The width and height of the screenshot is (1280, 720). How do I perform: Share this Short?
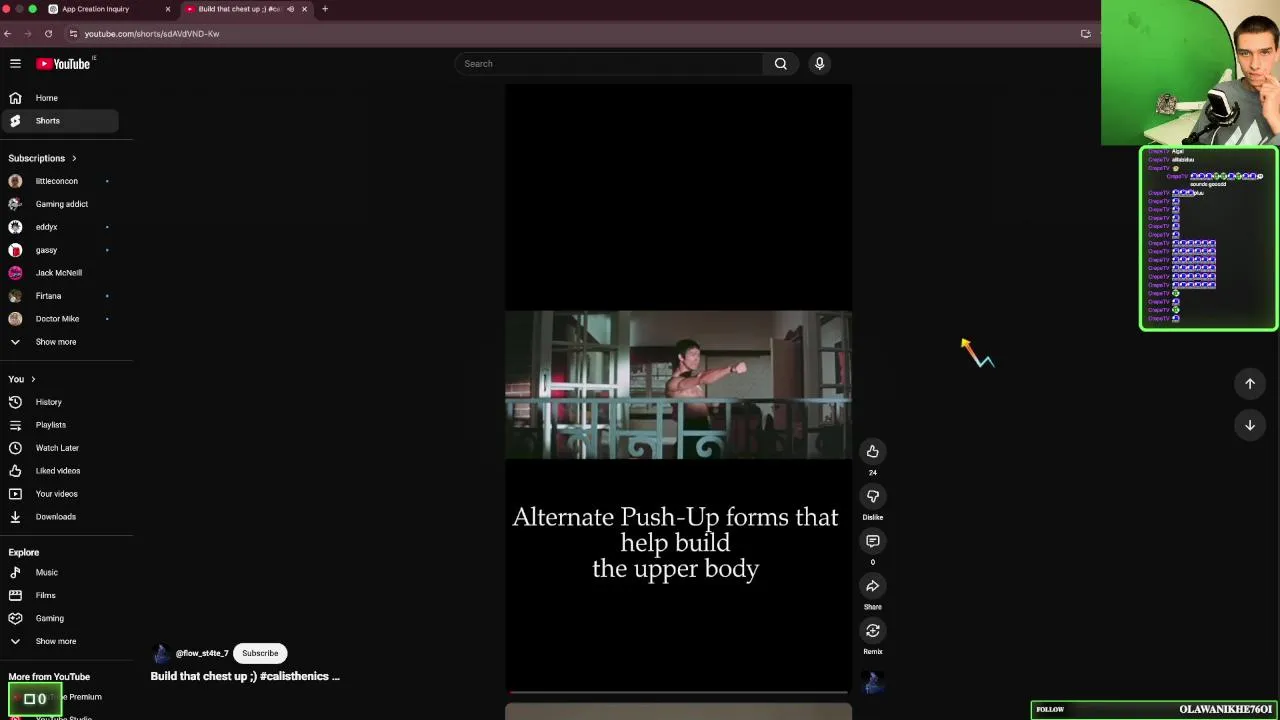click(873, 586)
